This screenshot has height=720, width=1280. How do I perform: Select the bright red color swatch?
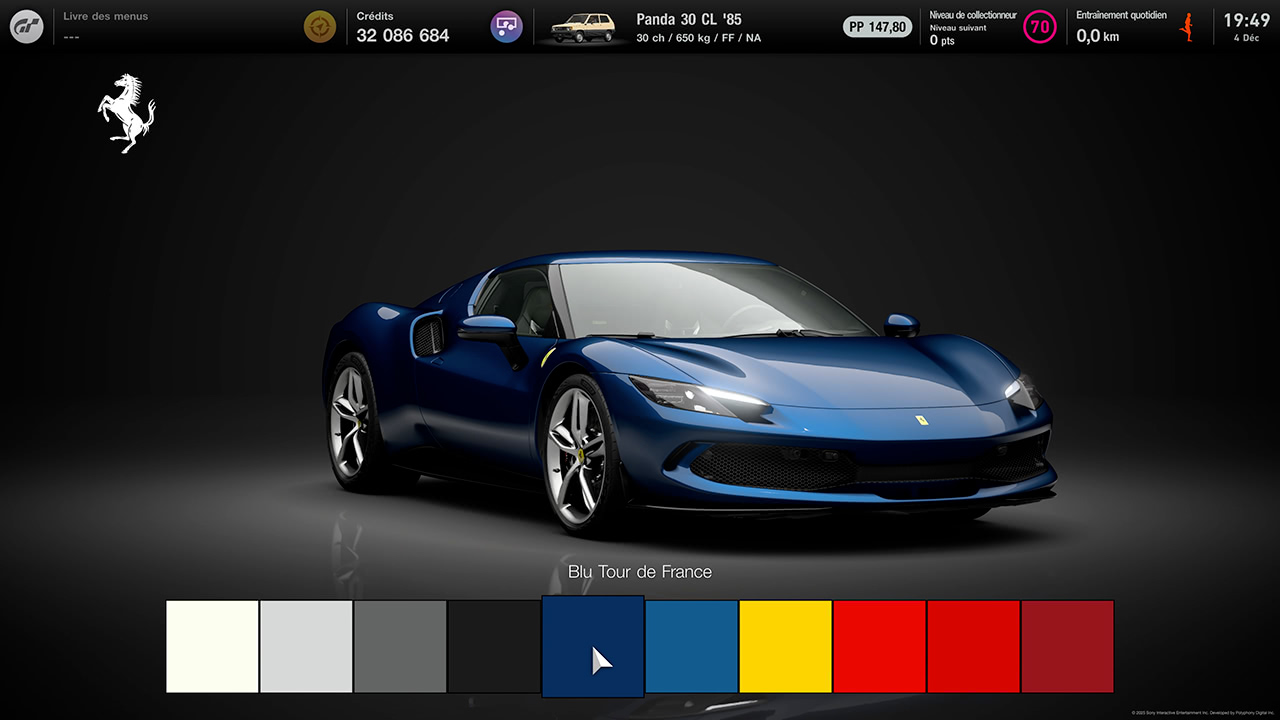click(x=879, y=646)
